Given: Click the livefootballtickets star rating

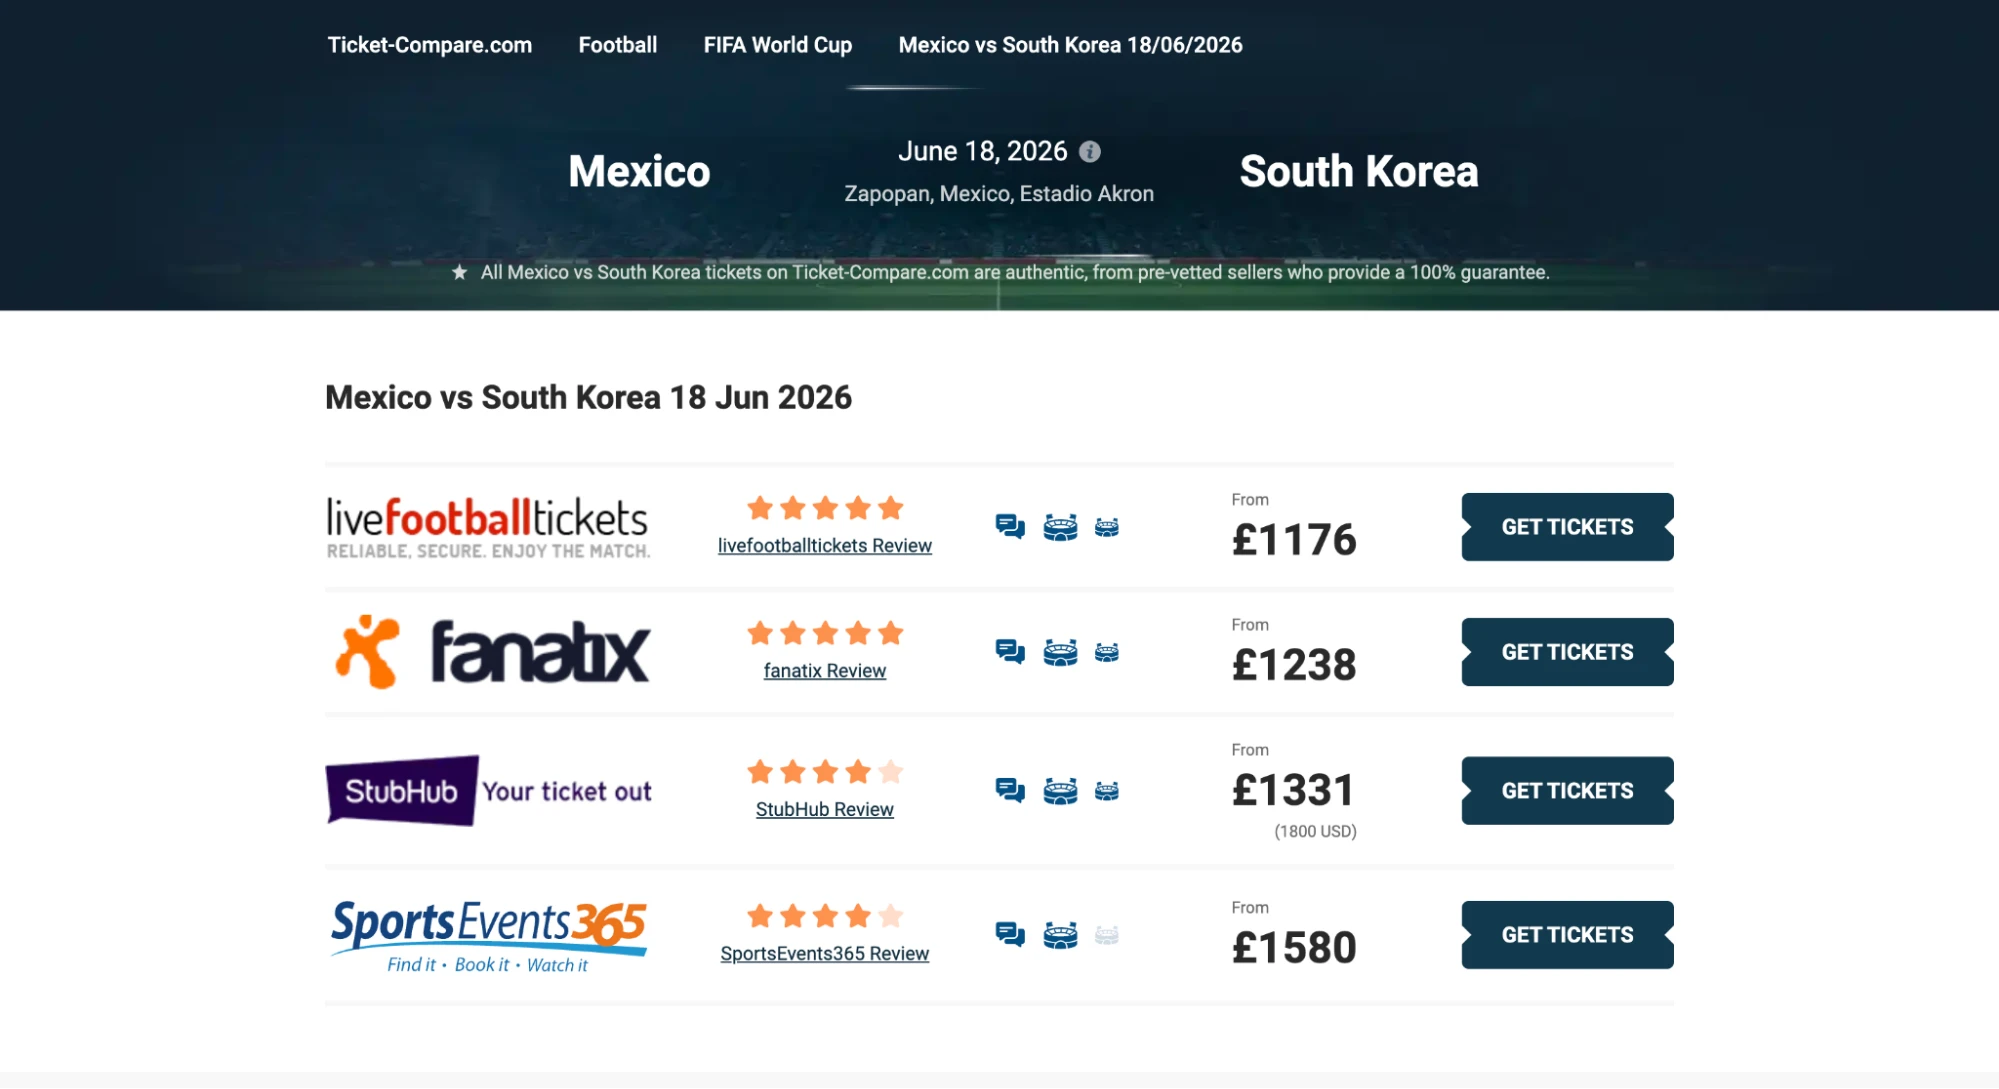Looking at the screenshot, I should click(x=825, y=508).
